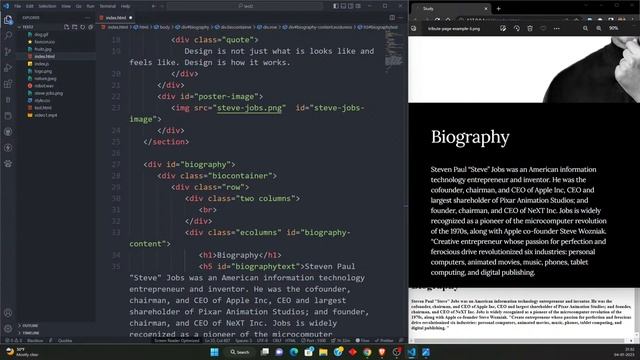Viewport: 640px width, 360px height.
Task: Click the body breadcrumb item
Action: (x=164, y=27)
